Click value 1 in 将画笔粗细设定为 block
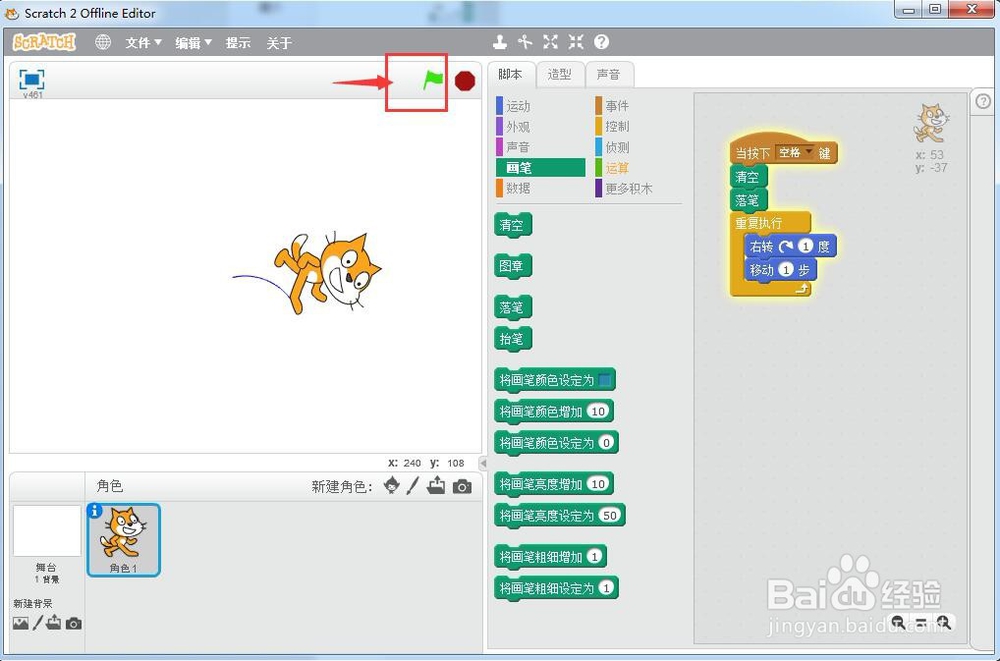Viewport: 1000px width, 661px height. 607,588
